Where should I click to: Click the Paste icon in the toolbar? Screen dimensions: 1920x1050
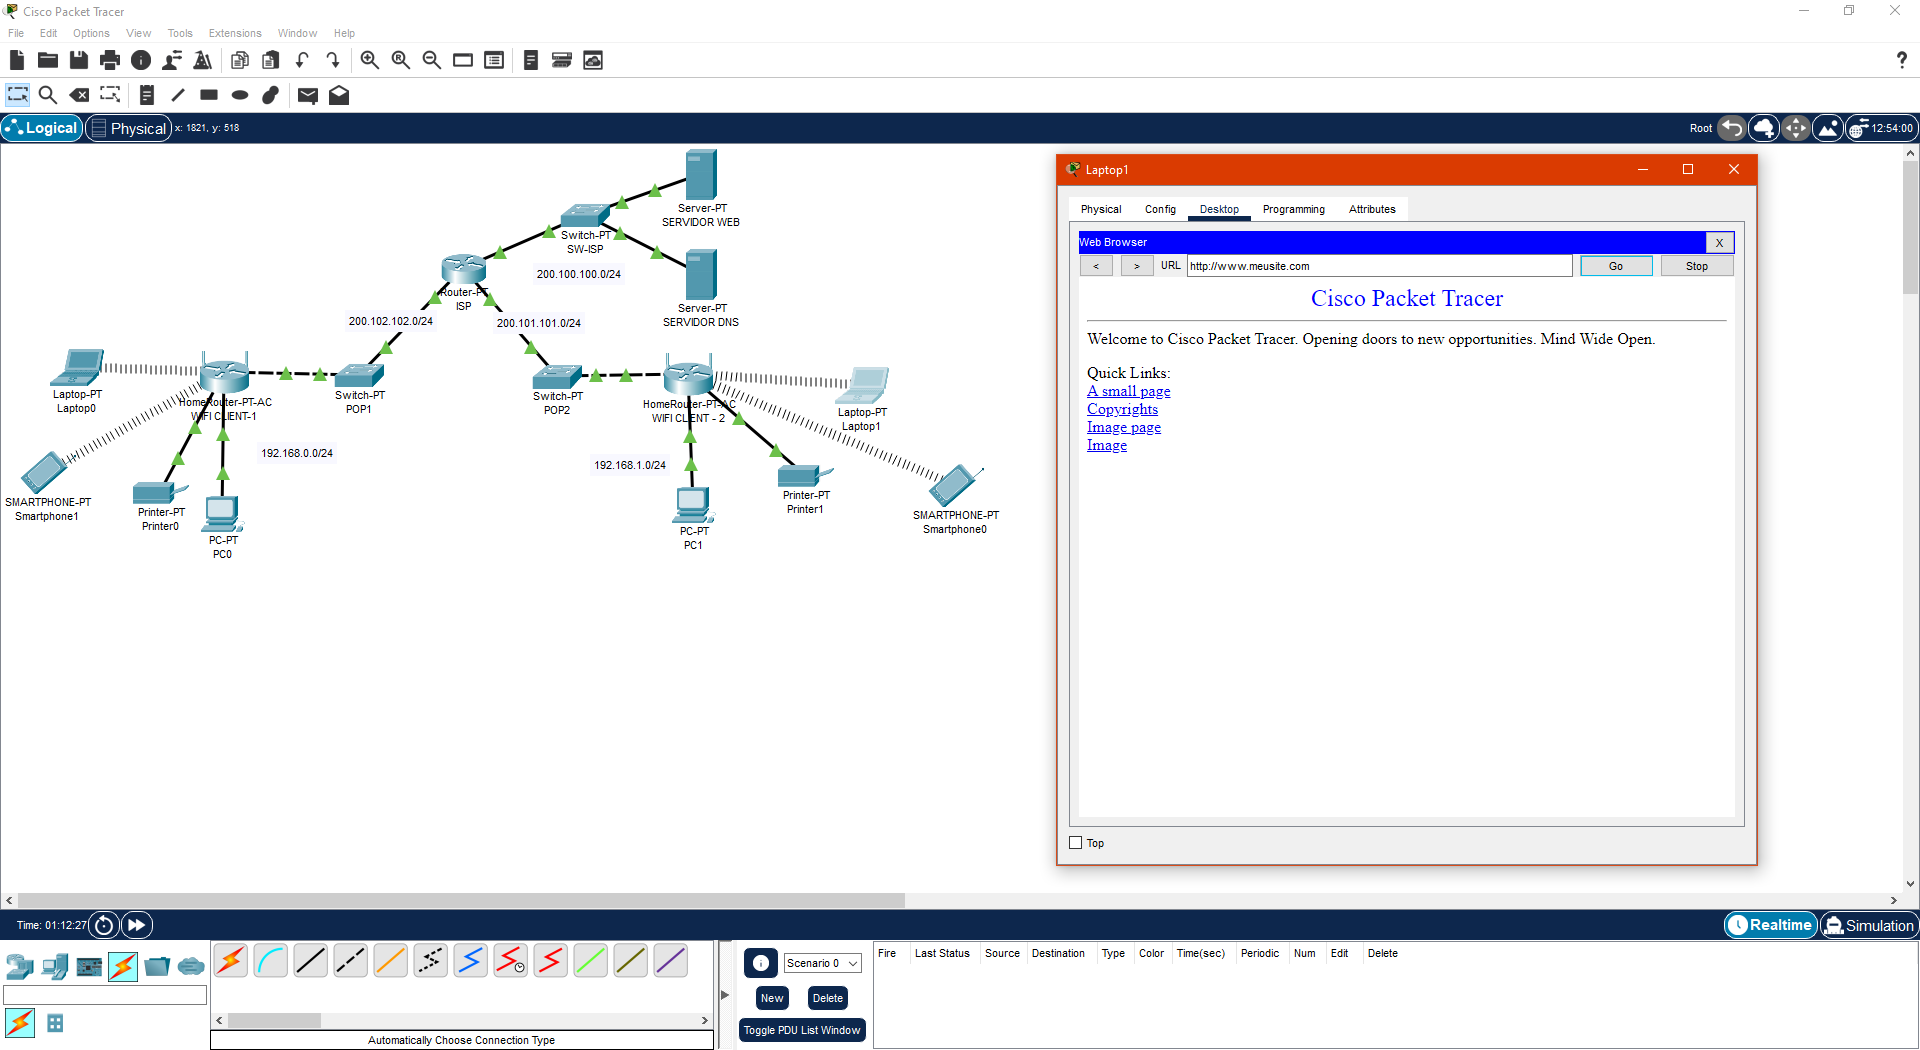pyautogui.click(x=271, y=60)
